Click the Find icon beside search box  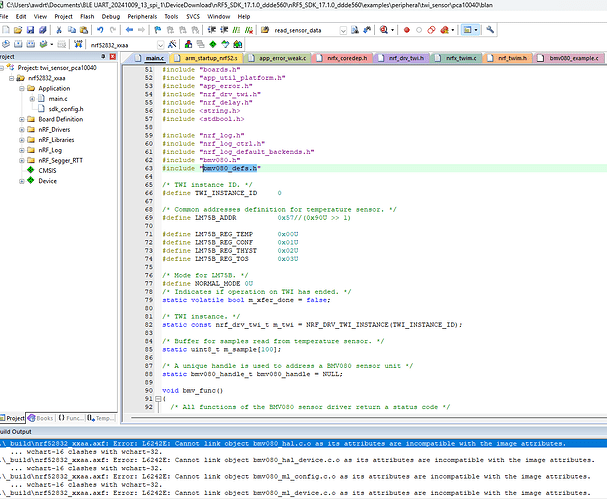[355, 30]
